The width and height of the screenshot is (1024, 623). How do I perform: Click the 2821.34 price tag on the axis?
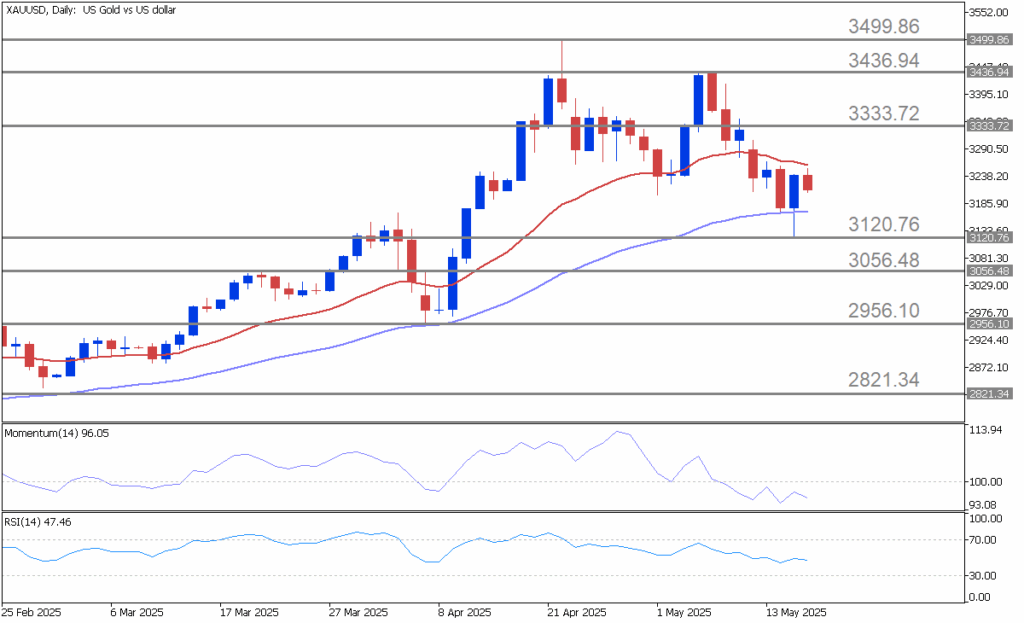(989, 394)
